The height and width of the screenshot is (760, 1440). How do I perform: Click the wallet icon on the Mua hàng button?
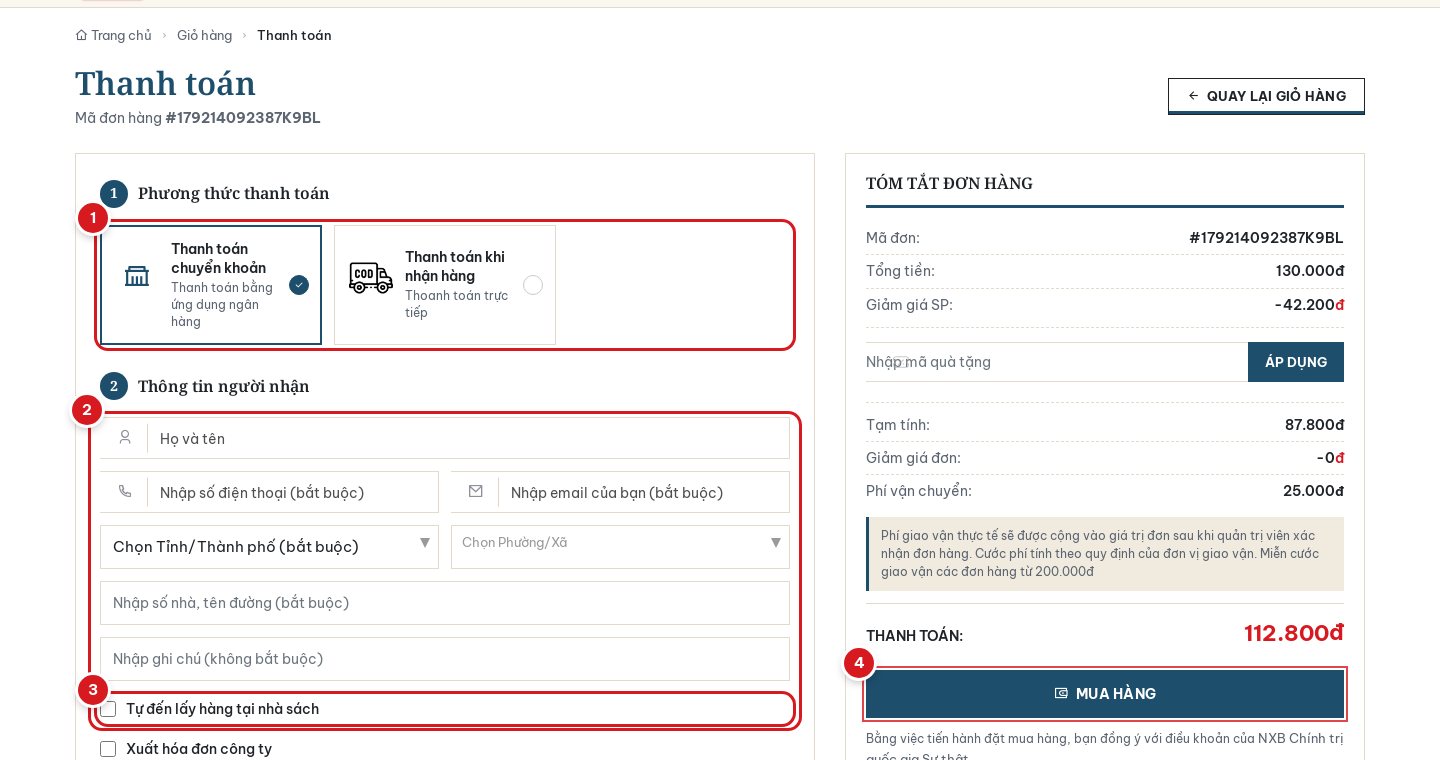pos(1061,693)
